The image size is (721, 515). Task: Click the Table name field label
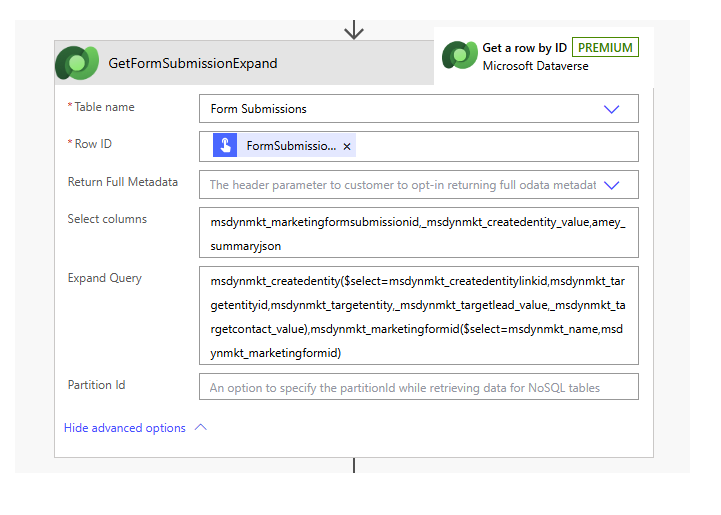click(x=104, y=107)
